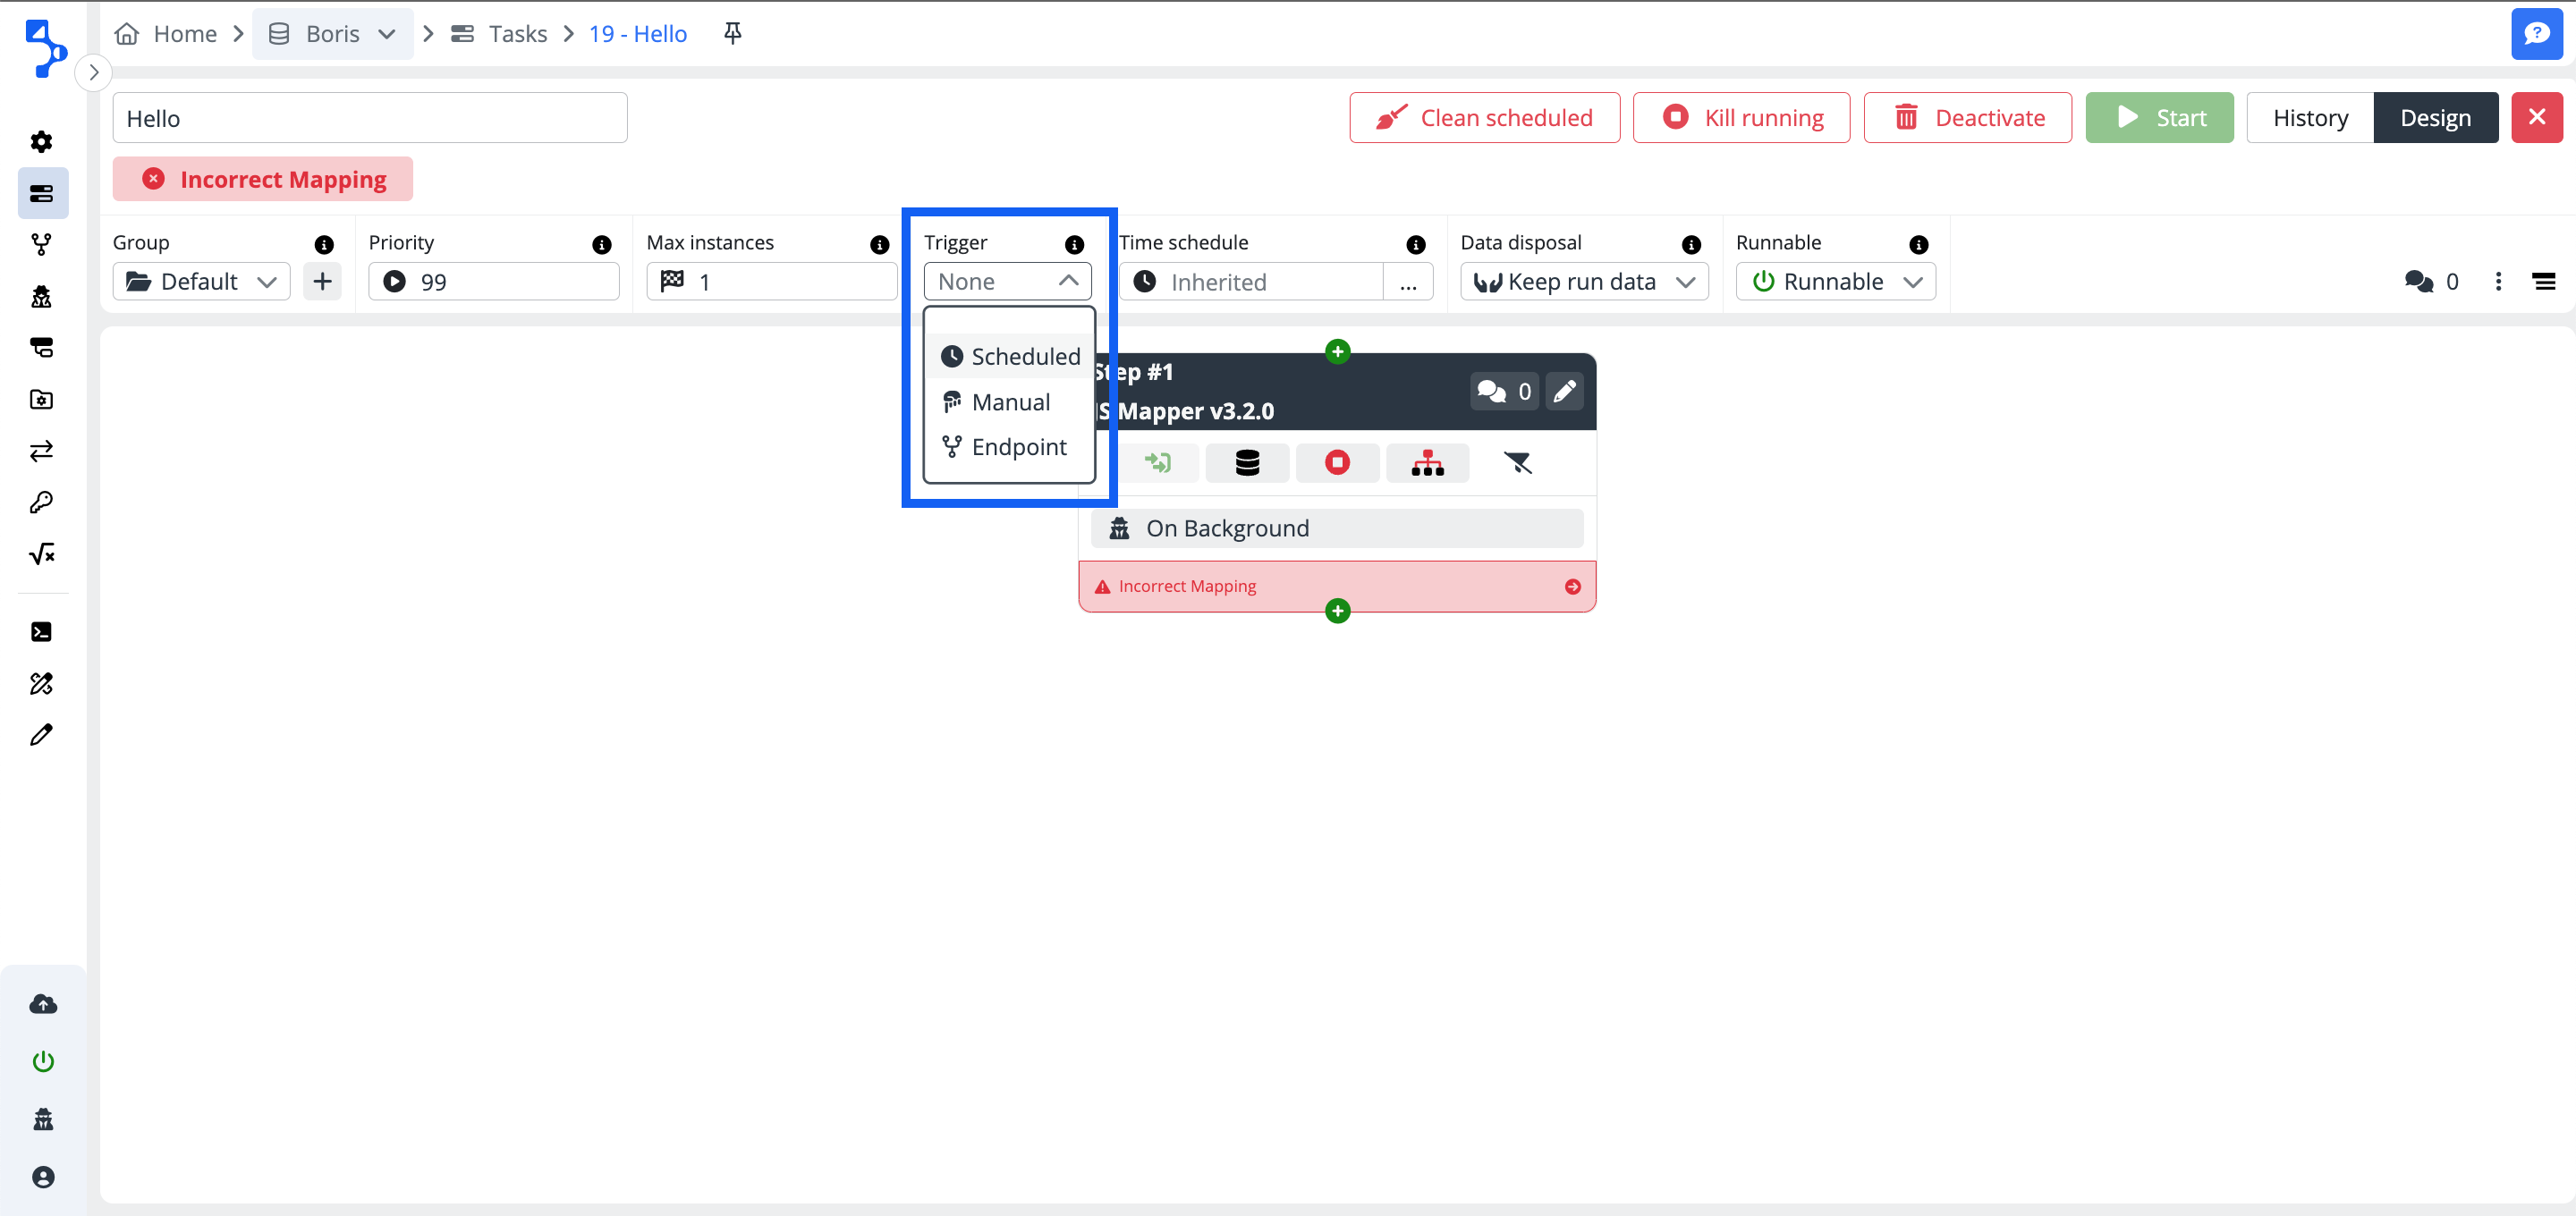This screenshot has height=1216, width=2576.
Task: Open the Group Default dropdown
Action: [201, 282]
